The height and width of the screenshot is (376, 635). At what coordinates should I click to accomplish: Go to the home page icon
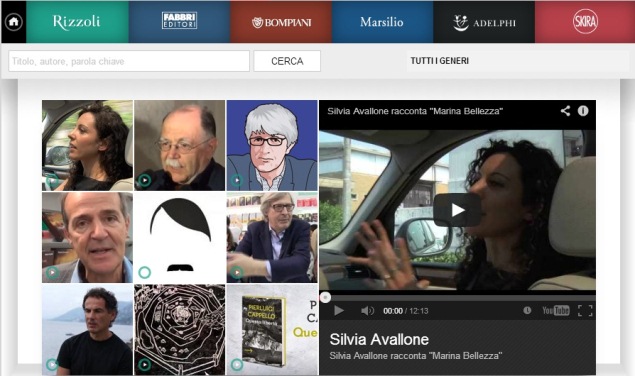coord(14,22)
